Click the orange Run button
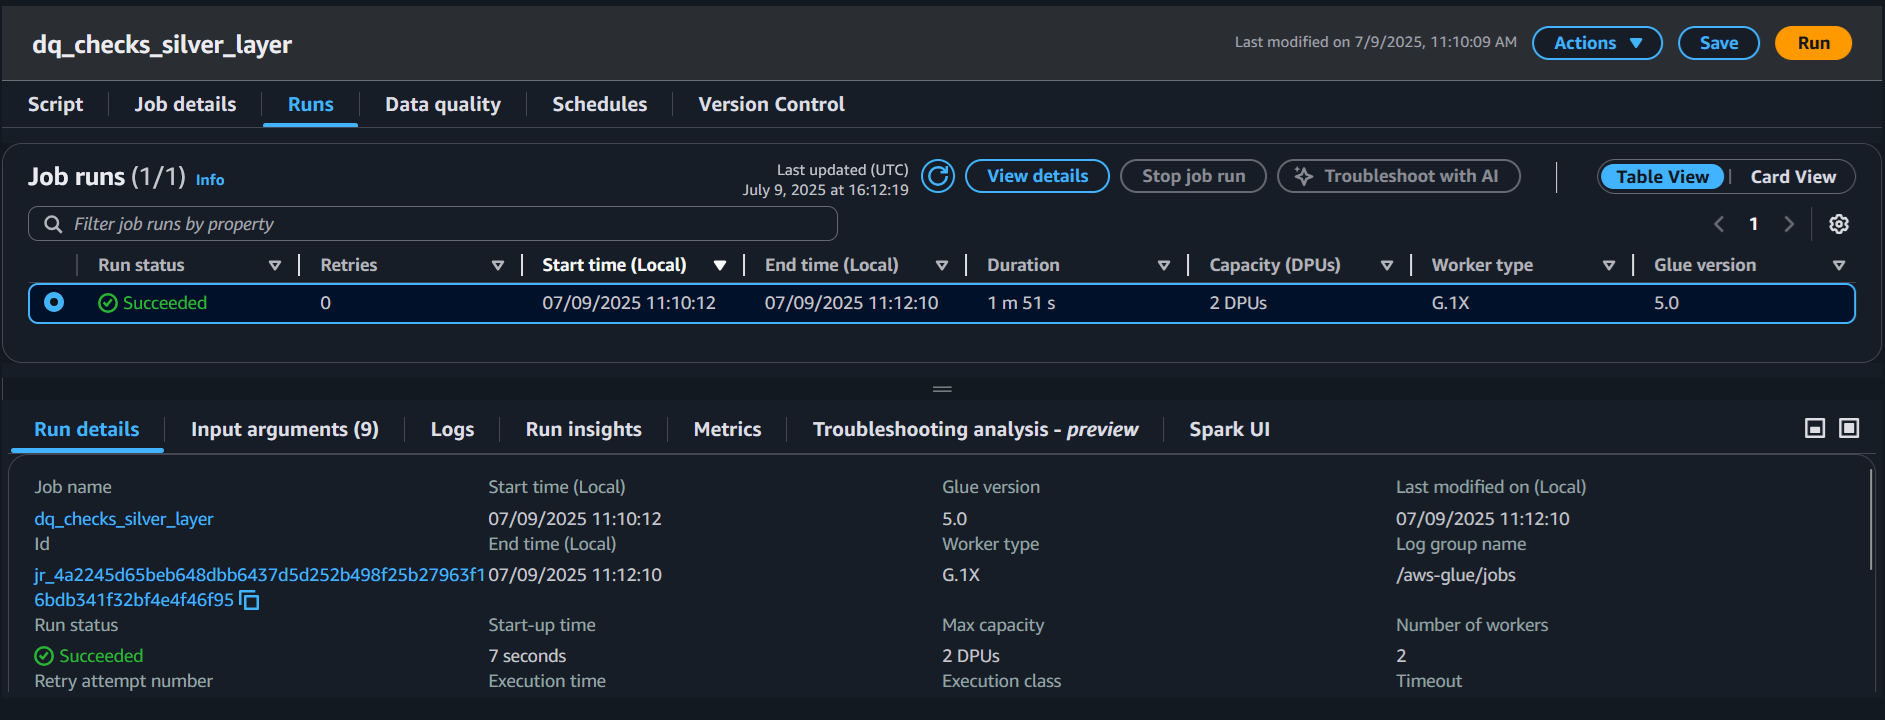1885x720 pixels. click(1813, 43)
